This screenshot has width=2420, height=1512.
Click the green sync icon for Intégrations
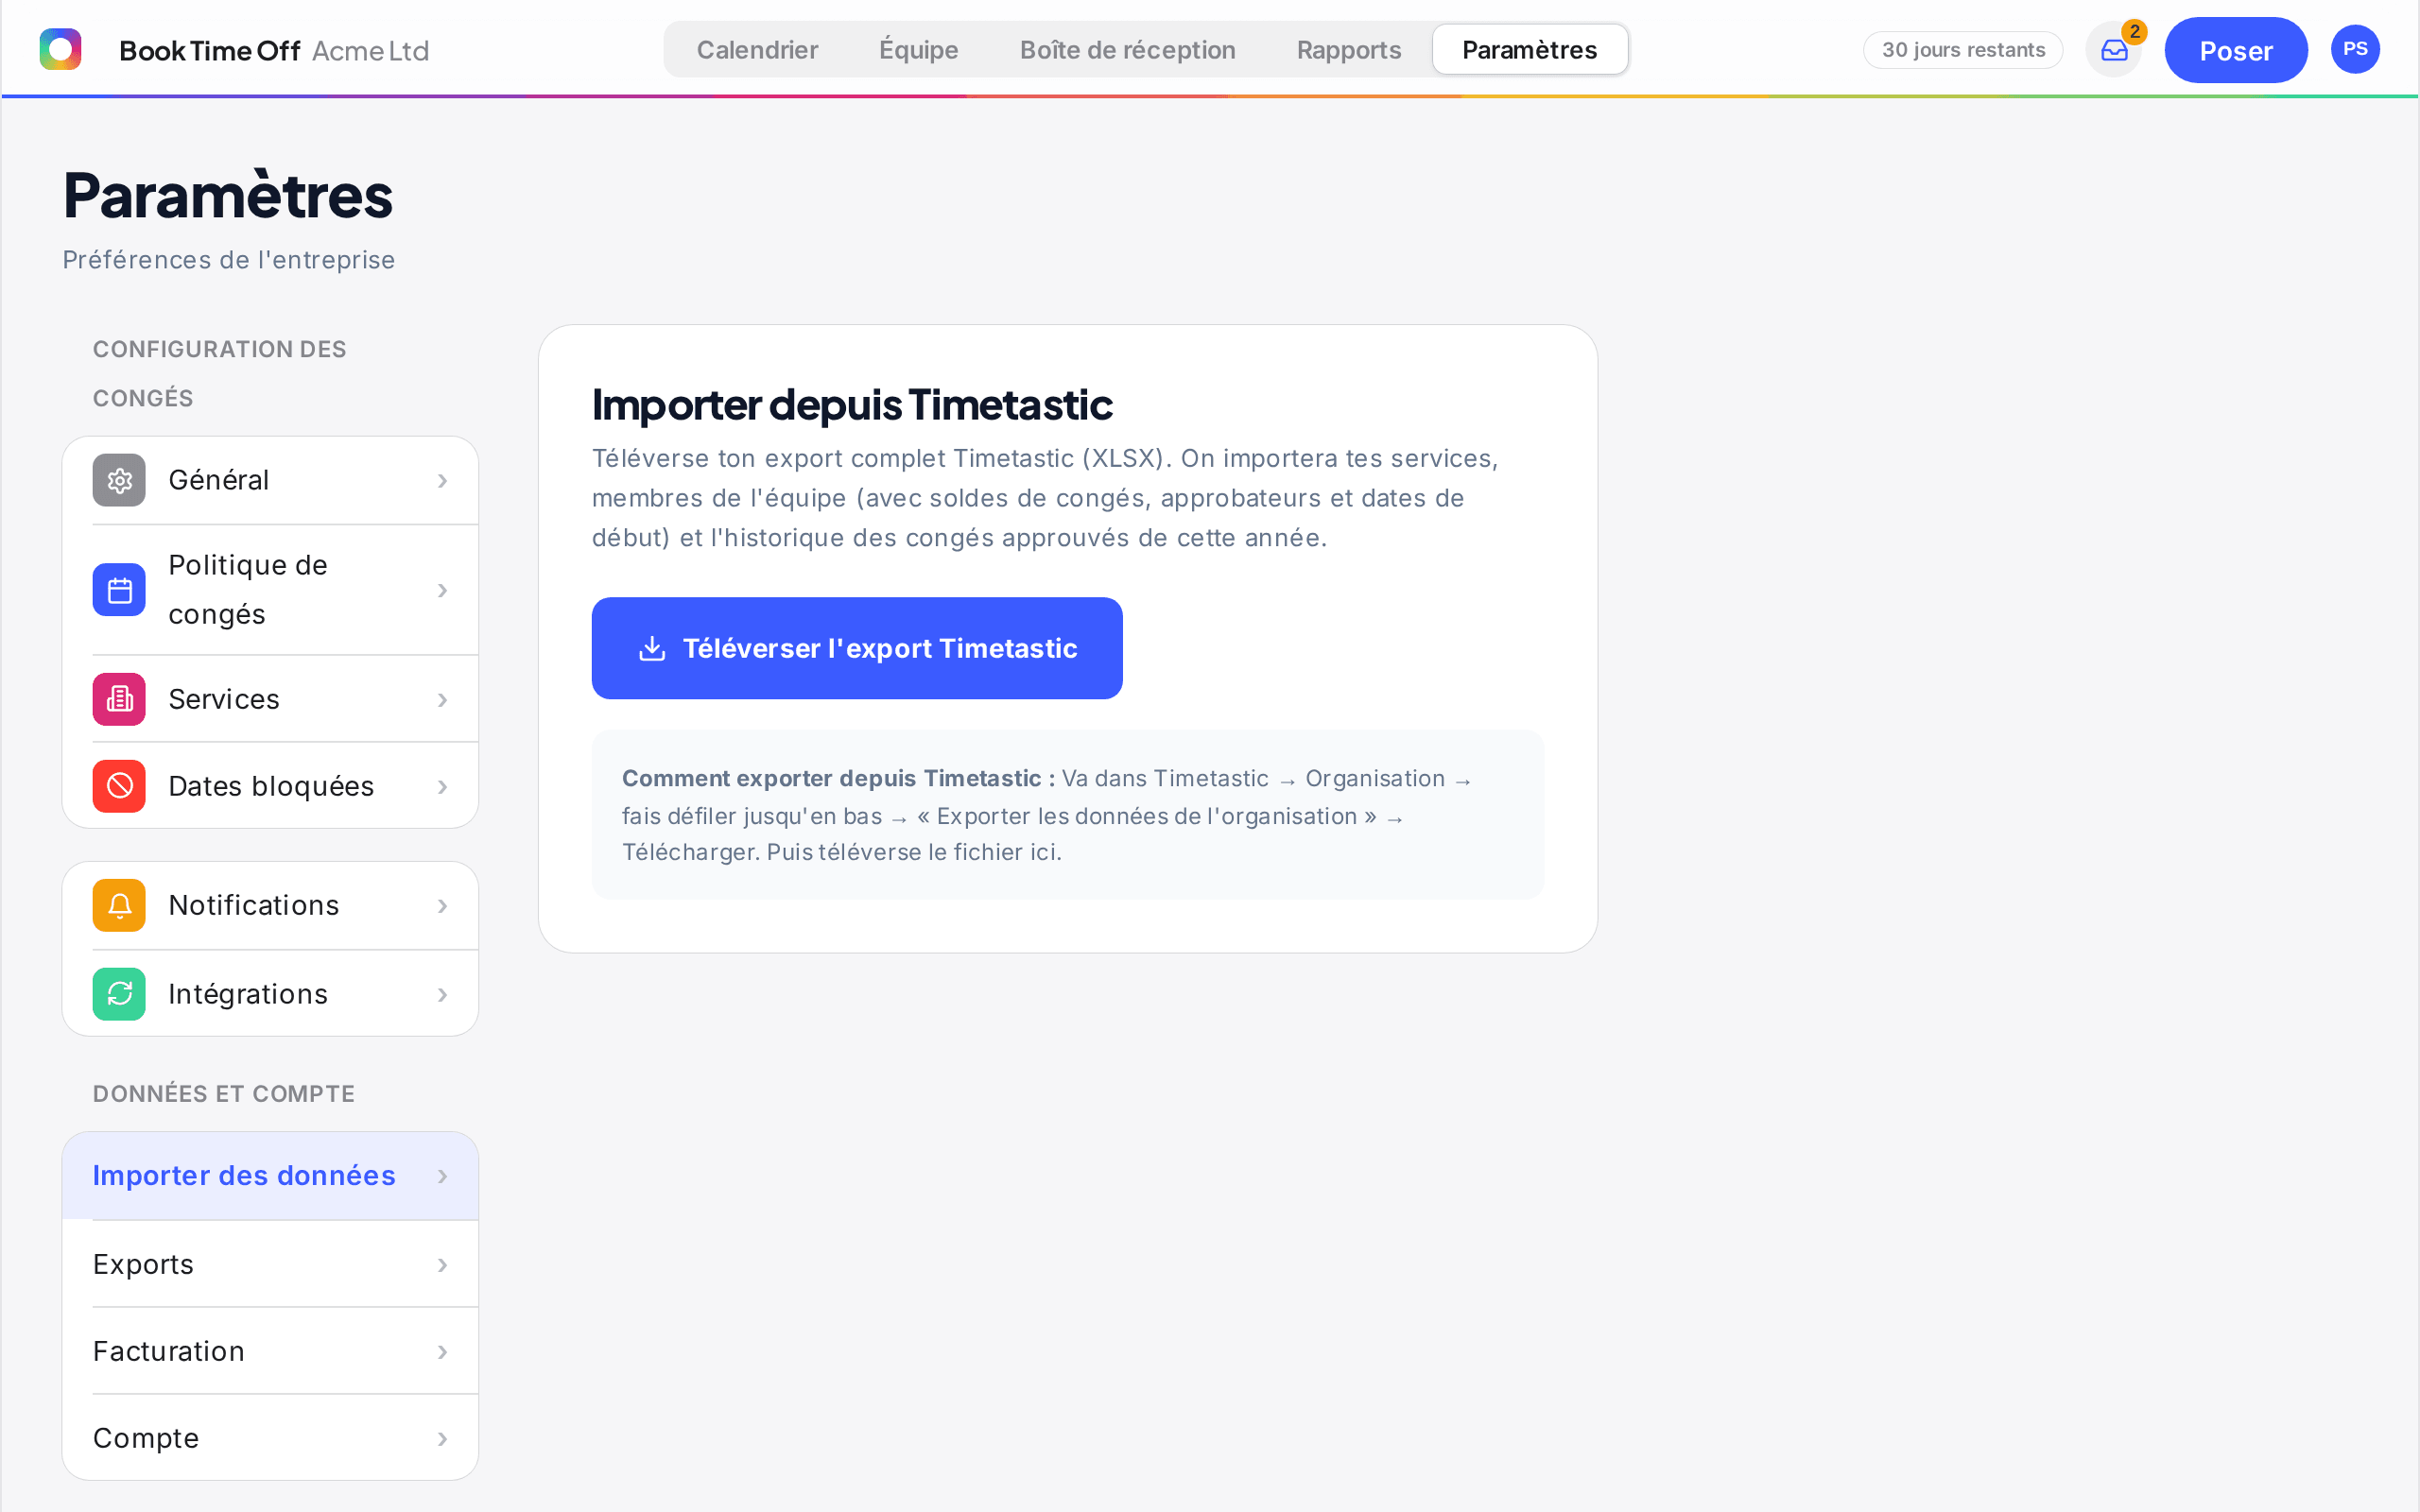[119, 994]
